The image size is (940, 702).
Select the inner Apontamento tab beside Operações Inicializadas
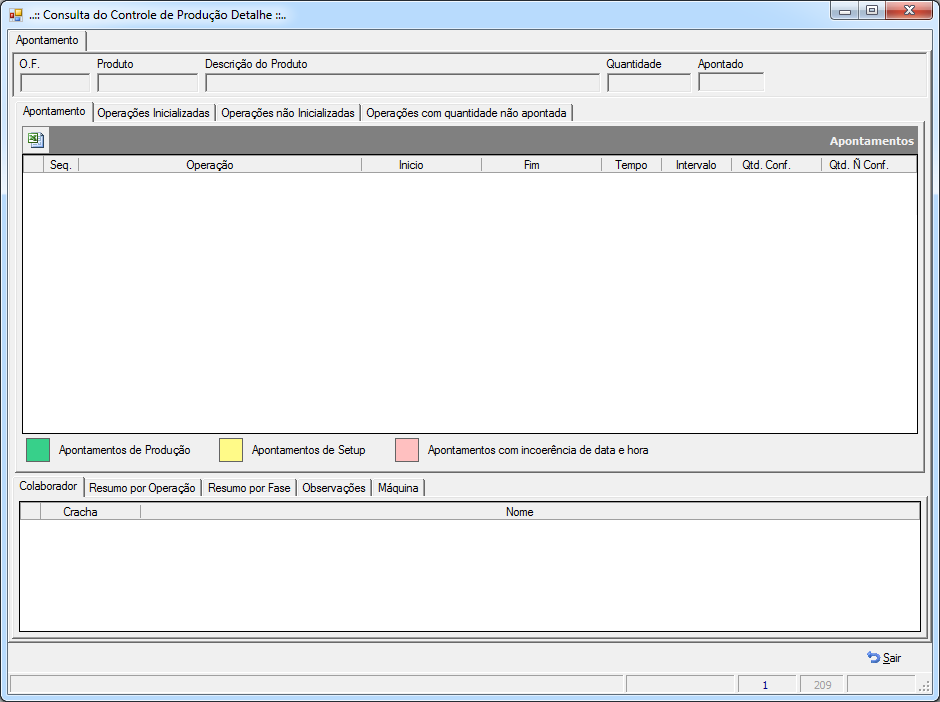point(54,112)
